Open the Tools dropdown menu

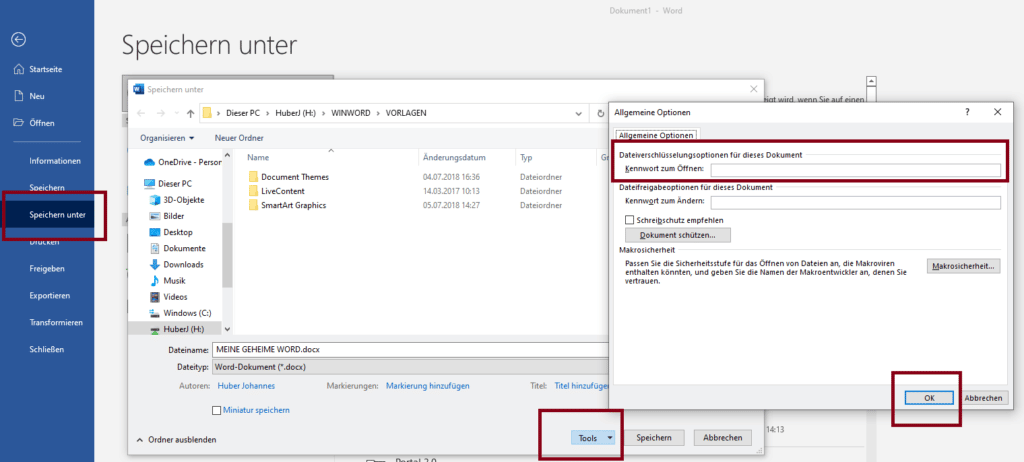[x=594, y=438]
